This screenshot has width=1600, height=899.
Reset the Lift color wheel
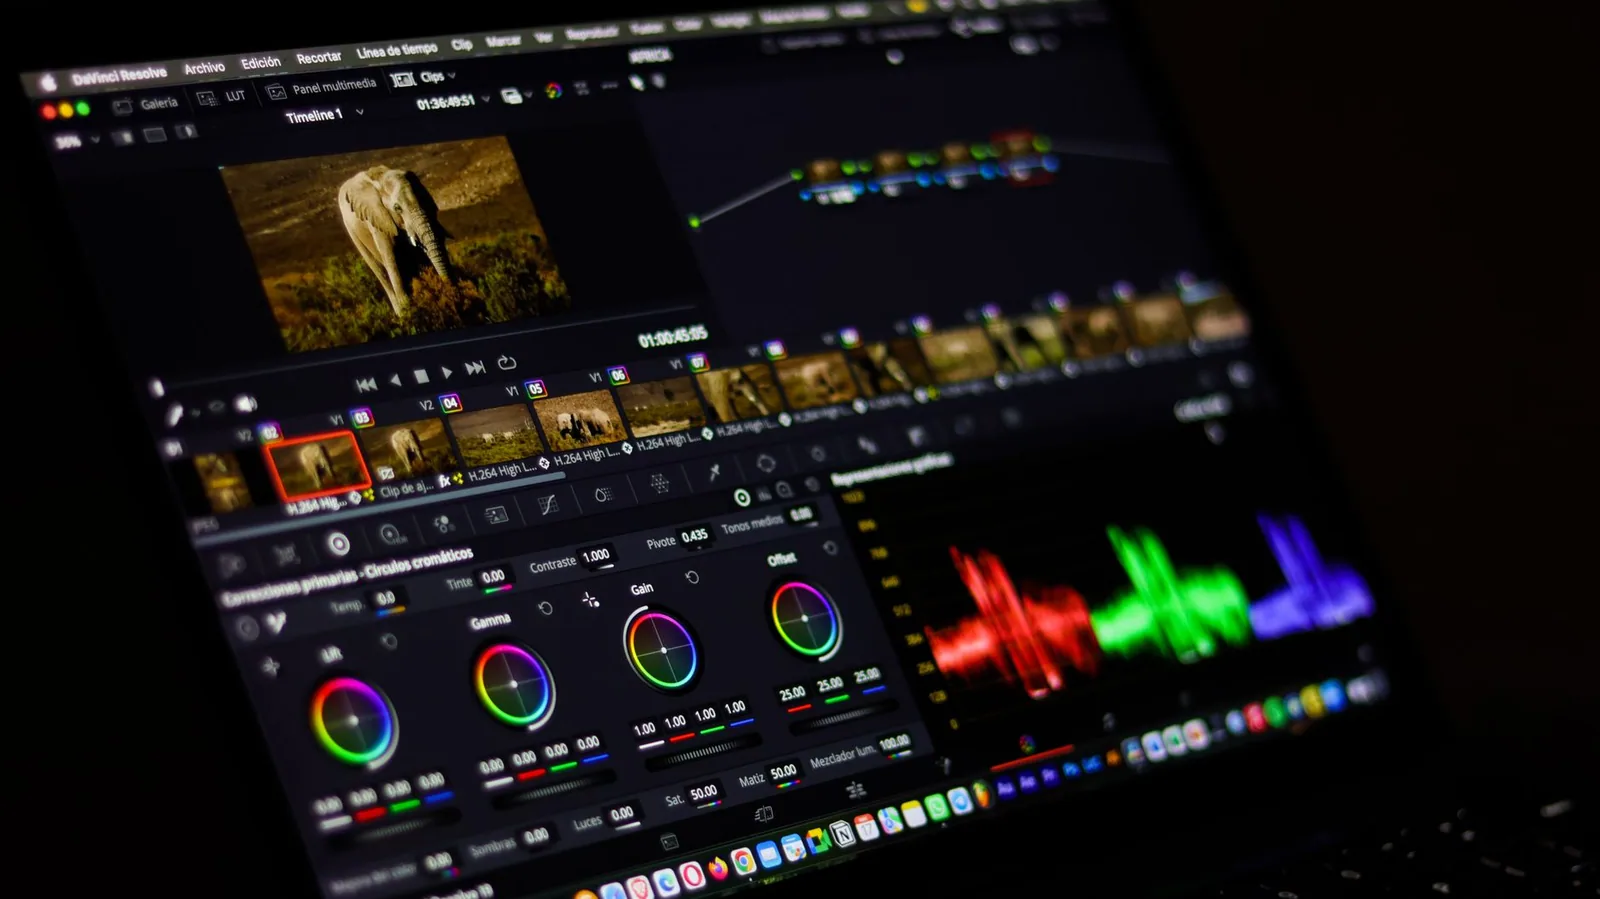point(389,641)
